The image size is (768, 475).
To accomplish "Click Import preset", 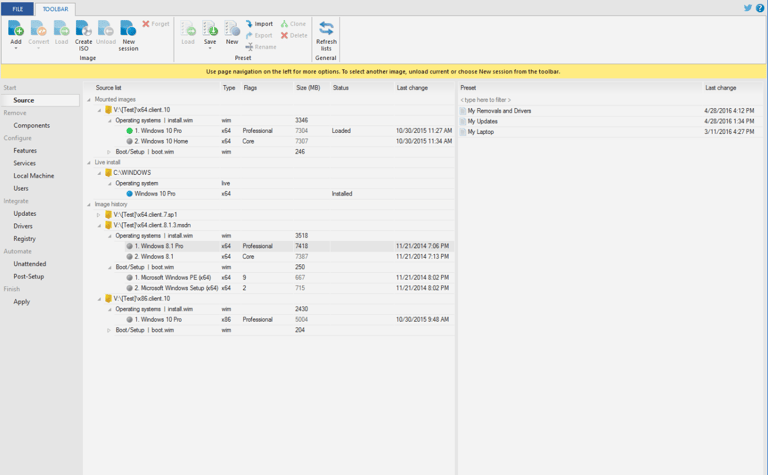I will (259, 24).
